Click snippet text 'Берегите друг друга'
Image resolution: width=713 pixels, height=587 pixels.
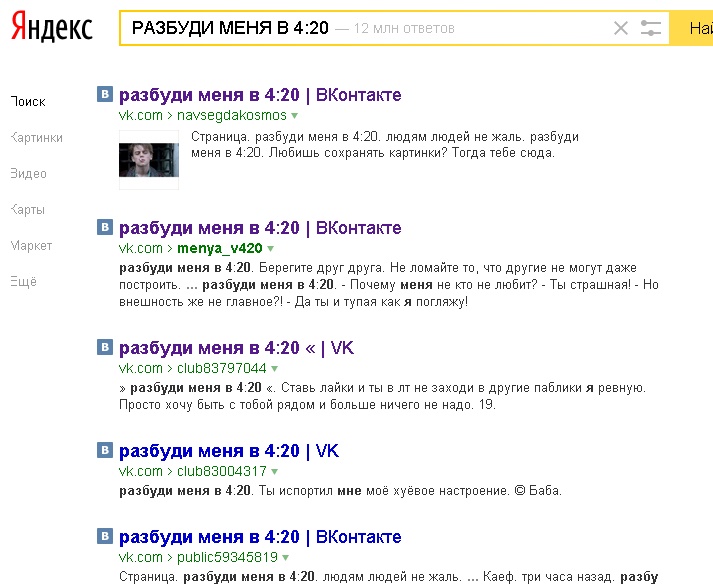322,268
